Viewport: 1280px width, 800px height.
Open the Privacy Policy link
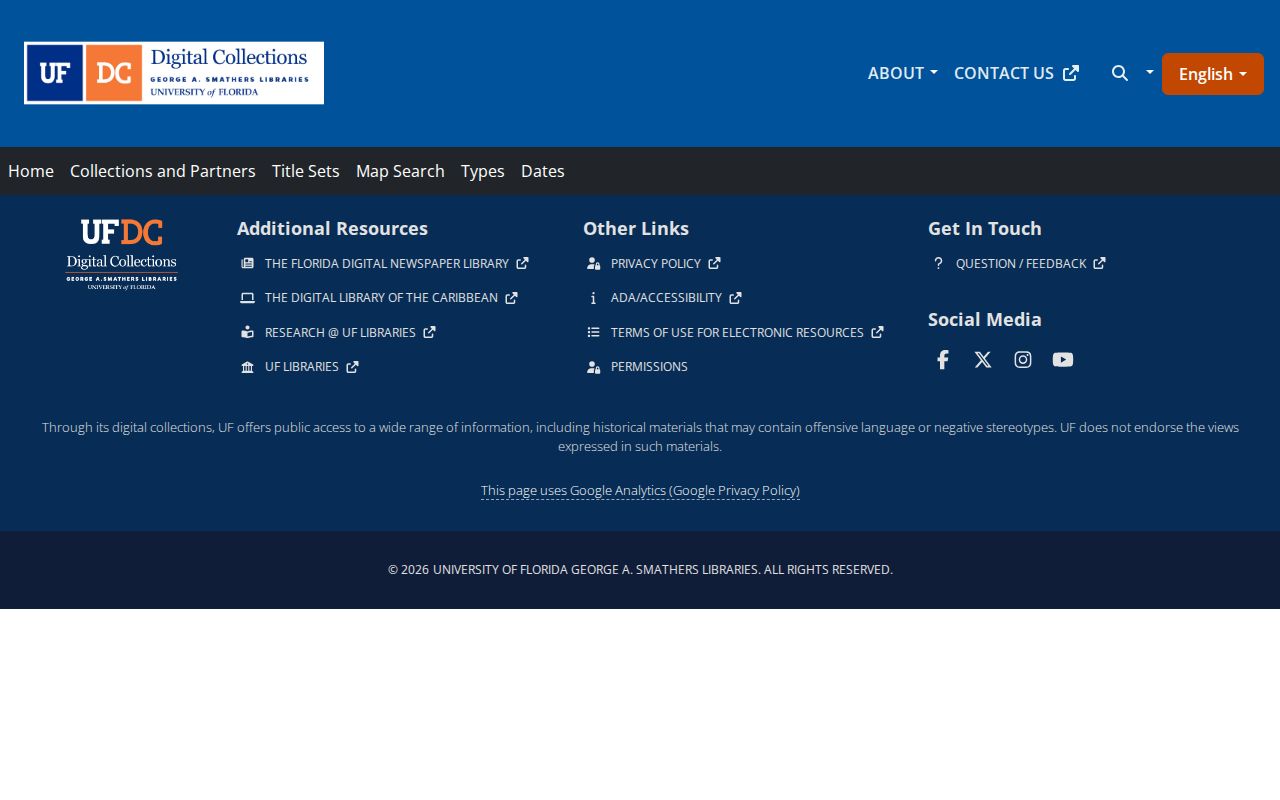[665, 264]
